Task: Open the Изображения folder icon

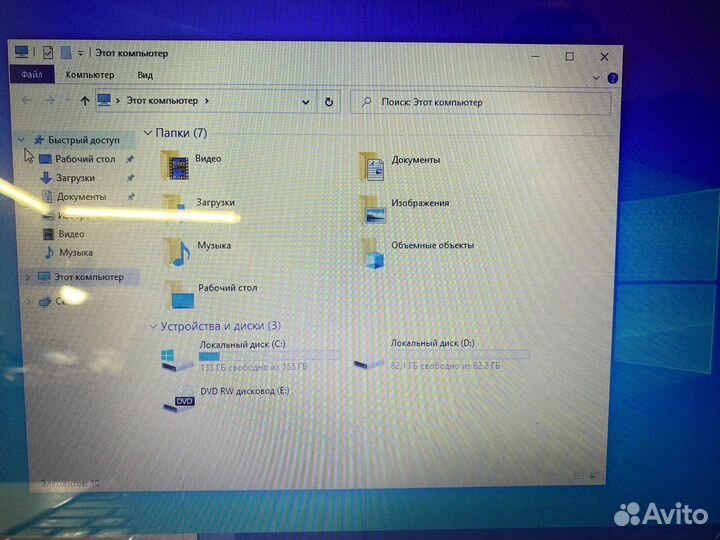Action: point(373,210)
